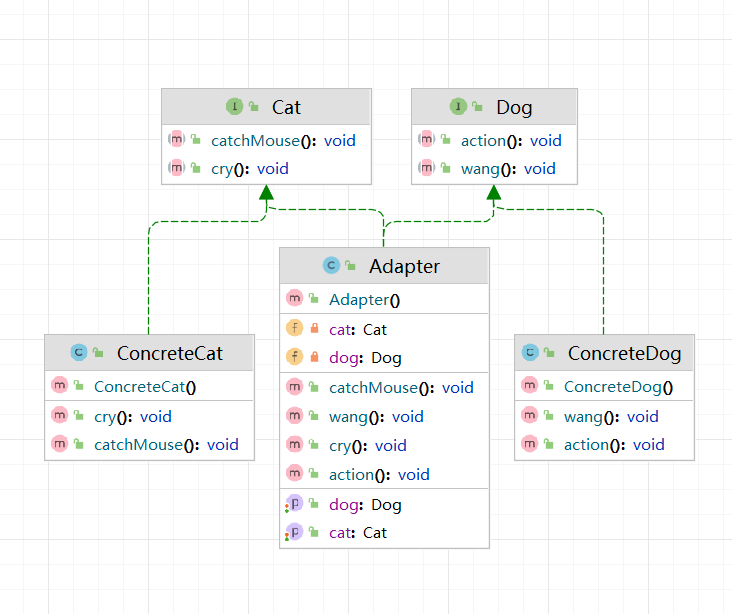732x614 pixels.
Task: Select cry() method in the Cat interface
Action: (249, 169)
